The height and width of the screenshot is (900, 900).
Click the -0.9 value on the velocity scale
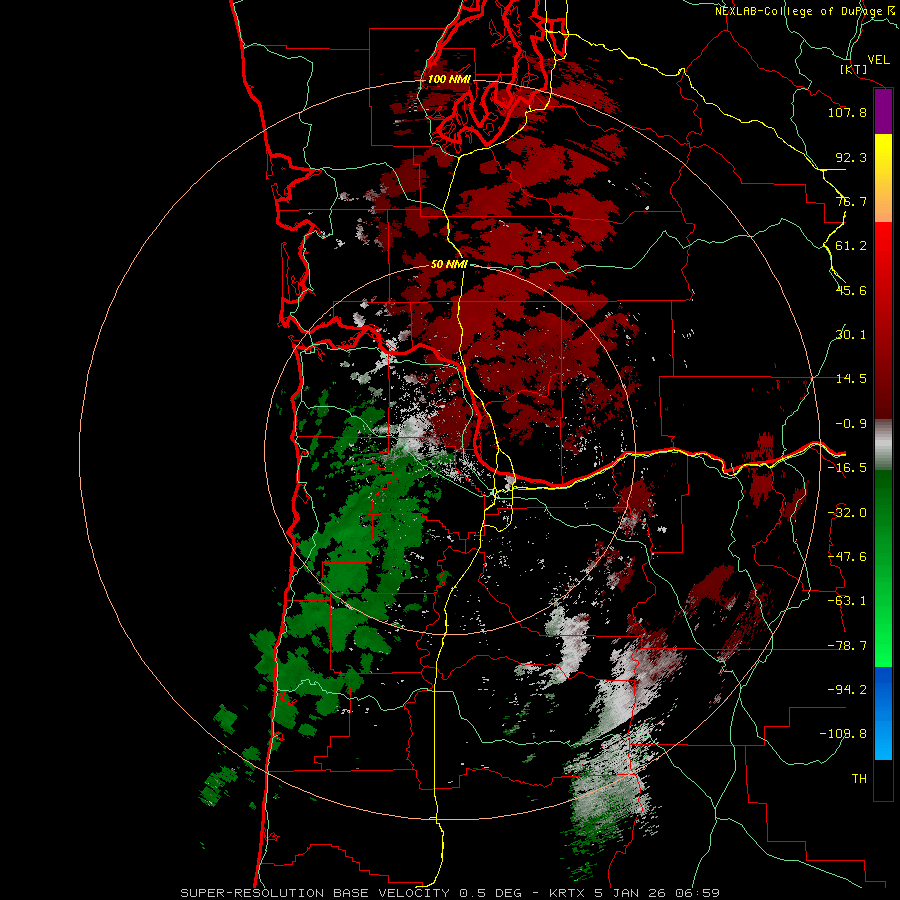pos(851,424)
